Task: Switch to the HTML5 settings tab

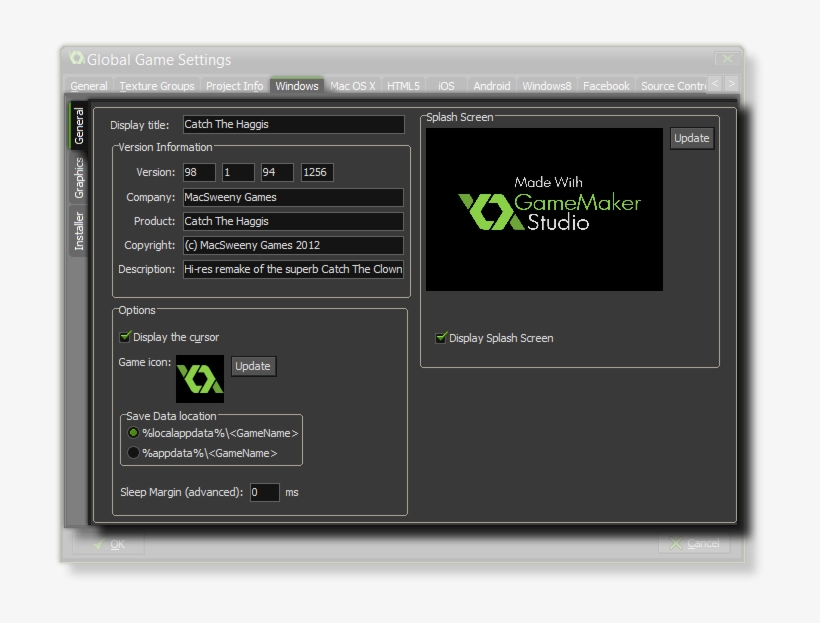Action: click(403, 86)
